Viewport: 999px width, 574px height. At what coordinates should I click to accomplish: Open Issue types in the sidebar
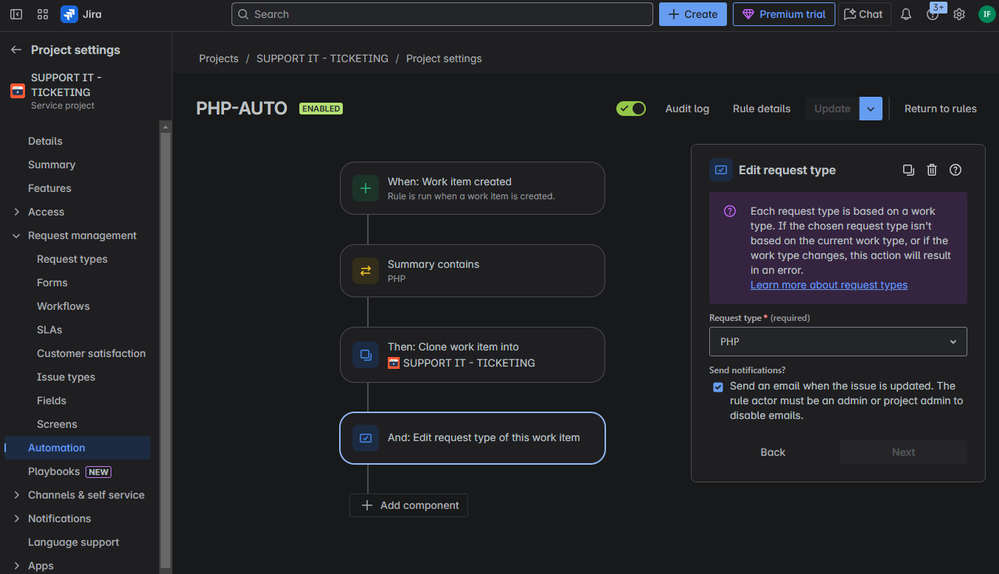pos(66,377)
